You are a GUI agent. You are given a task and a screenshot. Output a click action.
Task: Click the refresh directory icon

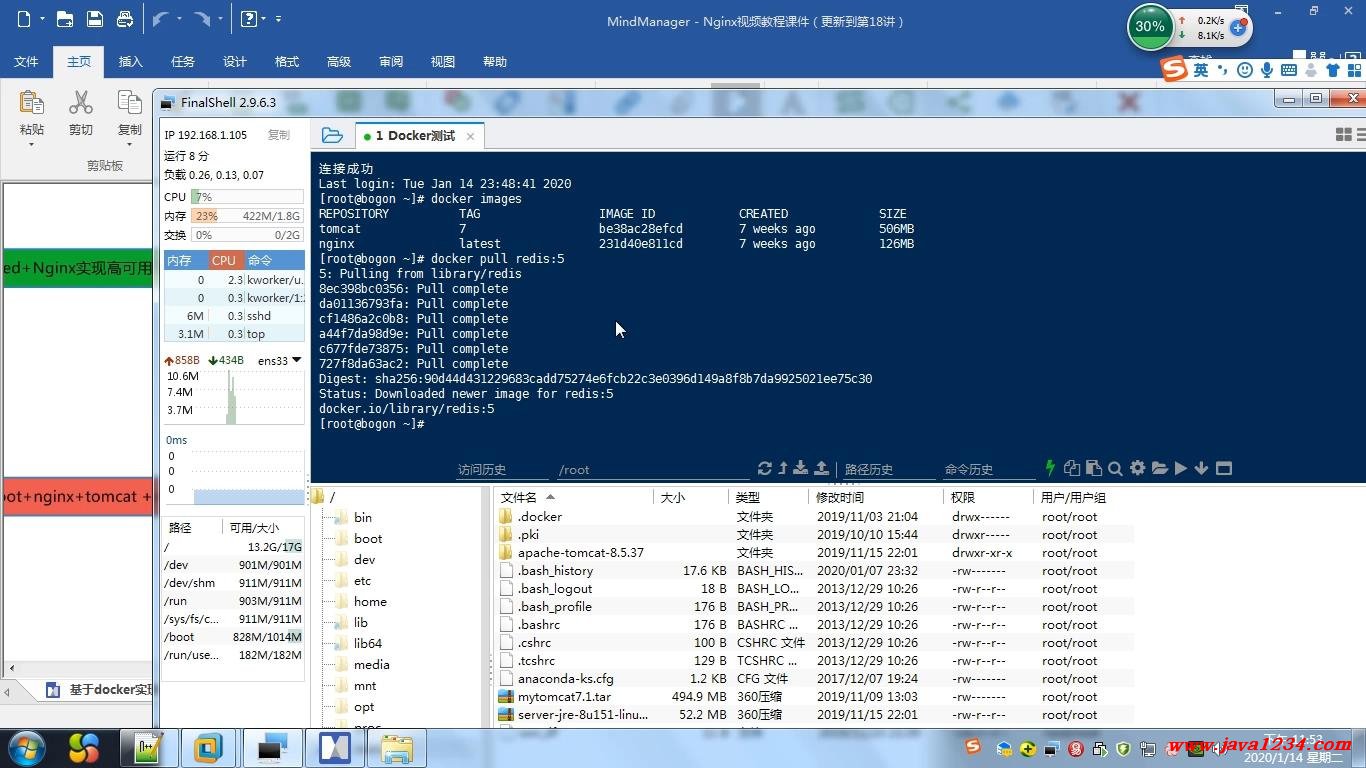(x=765, y=468)
